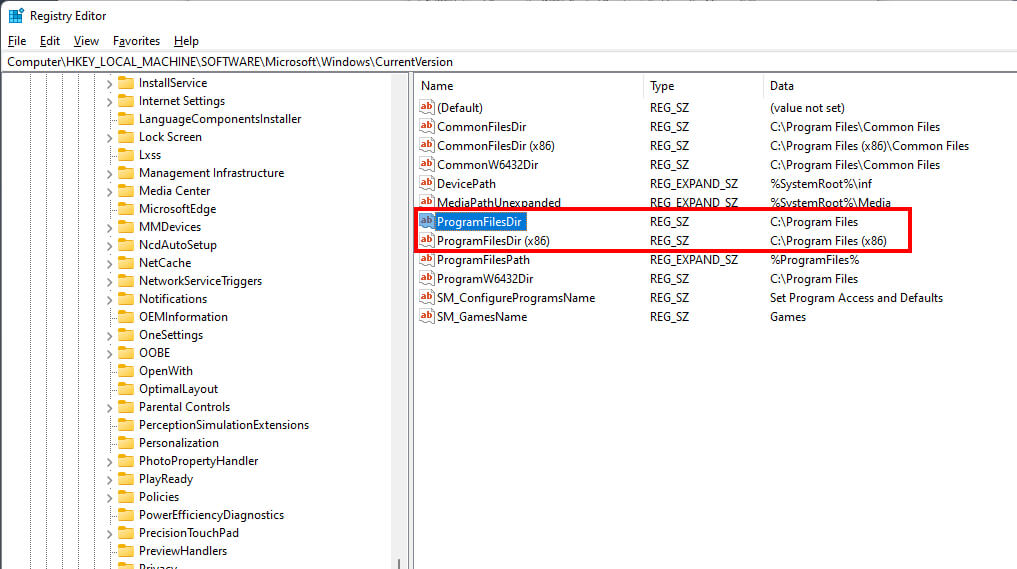Select the PhotoPropertyHandler key
This screenshot has width=1017, height=569.
click(198, 461)
